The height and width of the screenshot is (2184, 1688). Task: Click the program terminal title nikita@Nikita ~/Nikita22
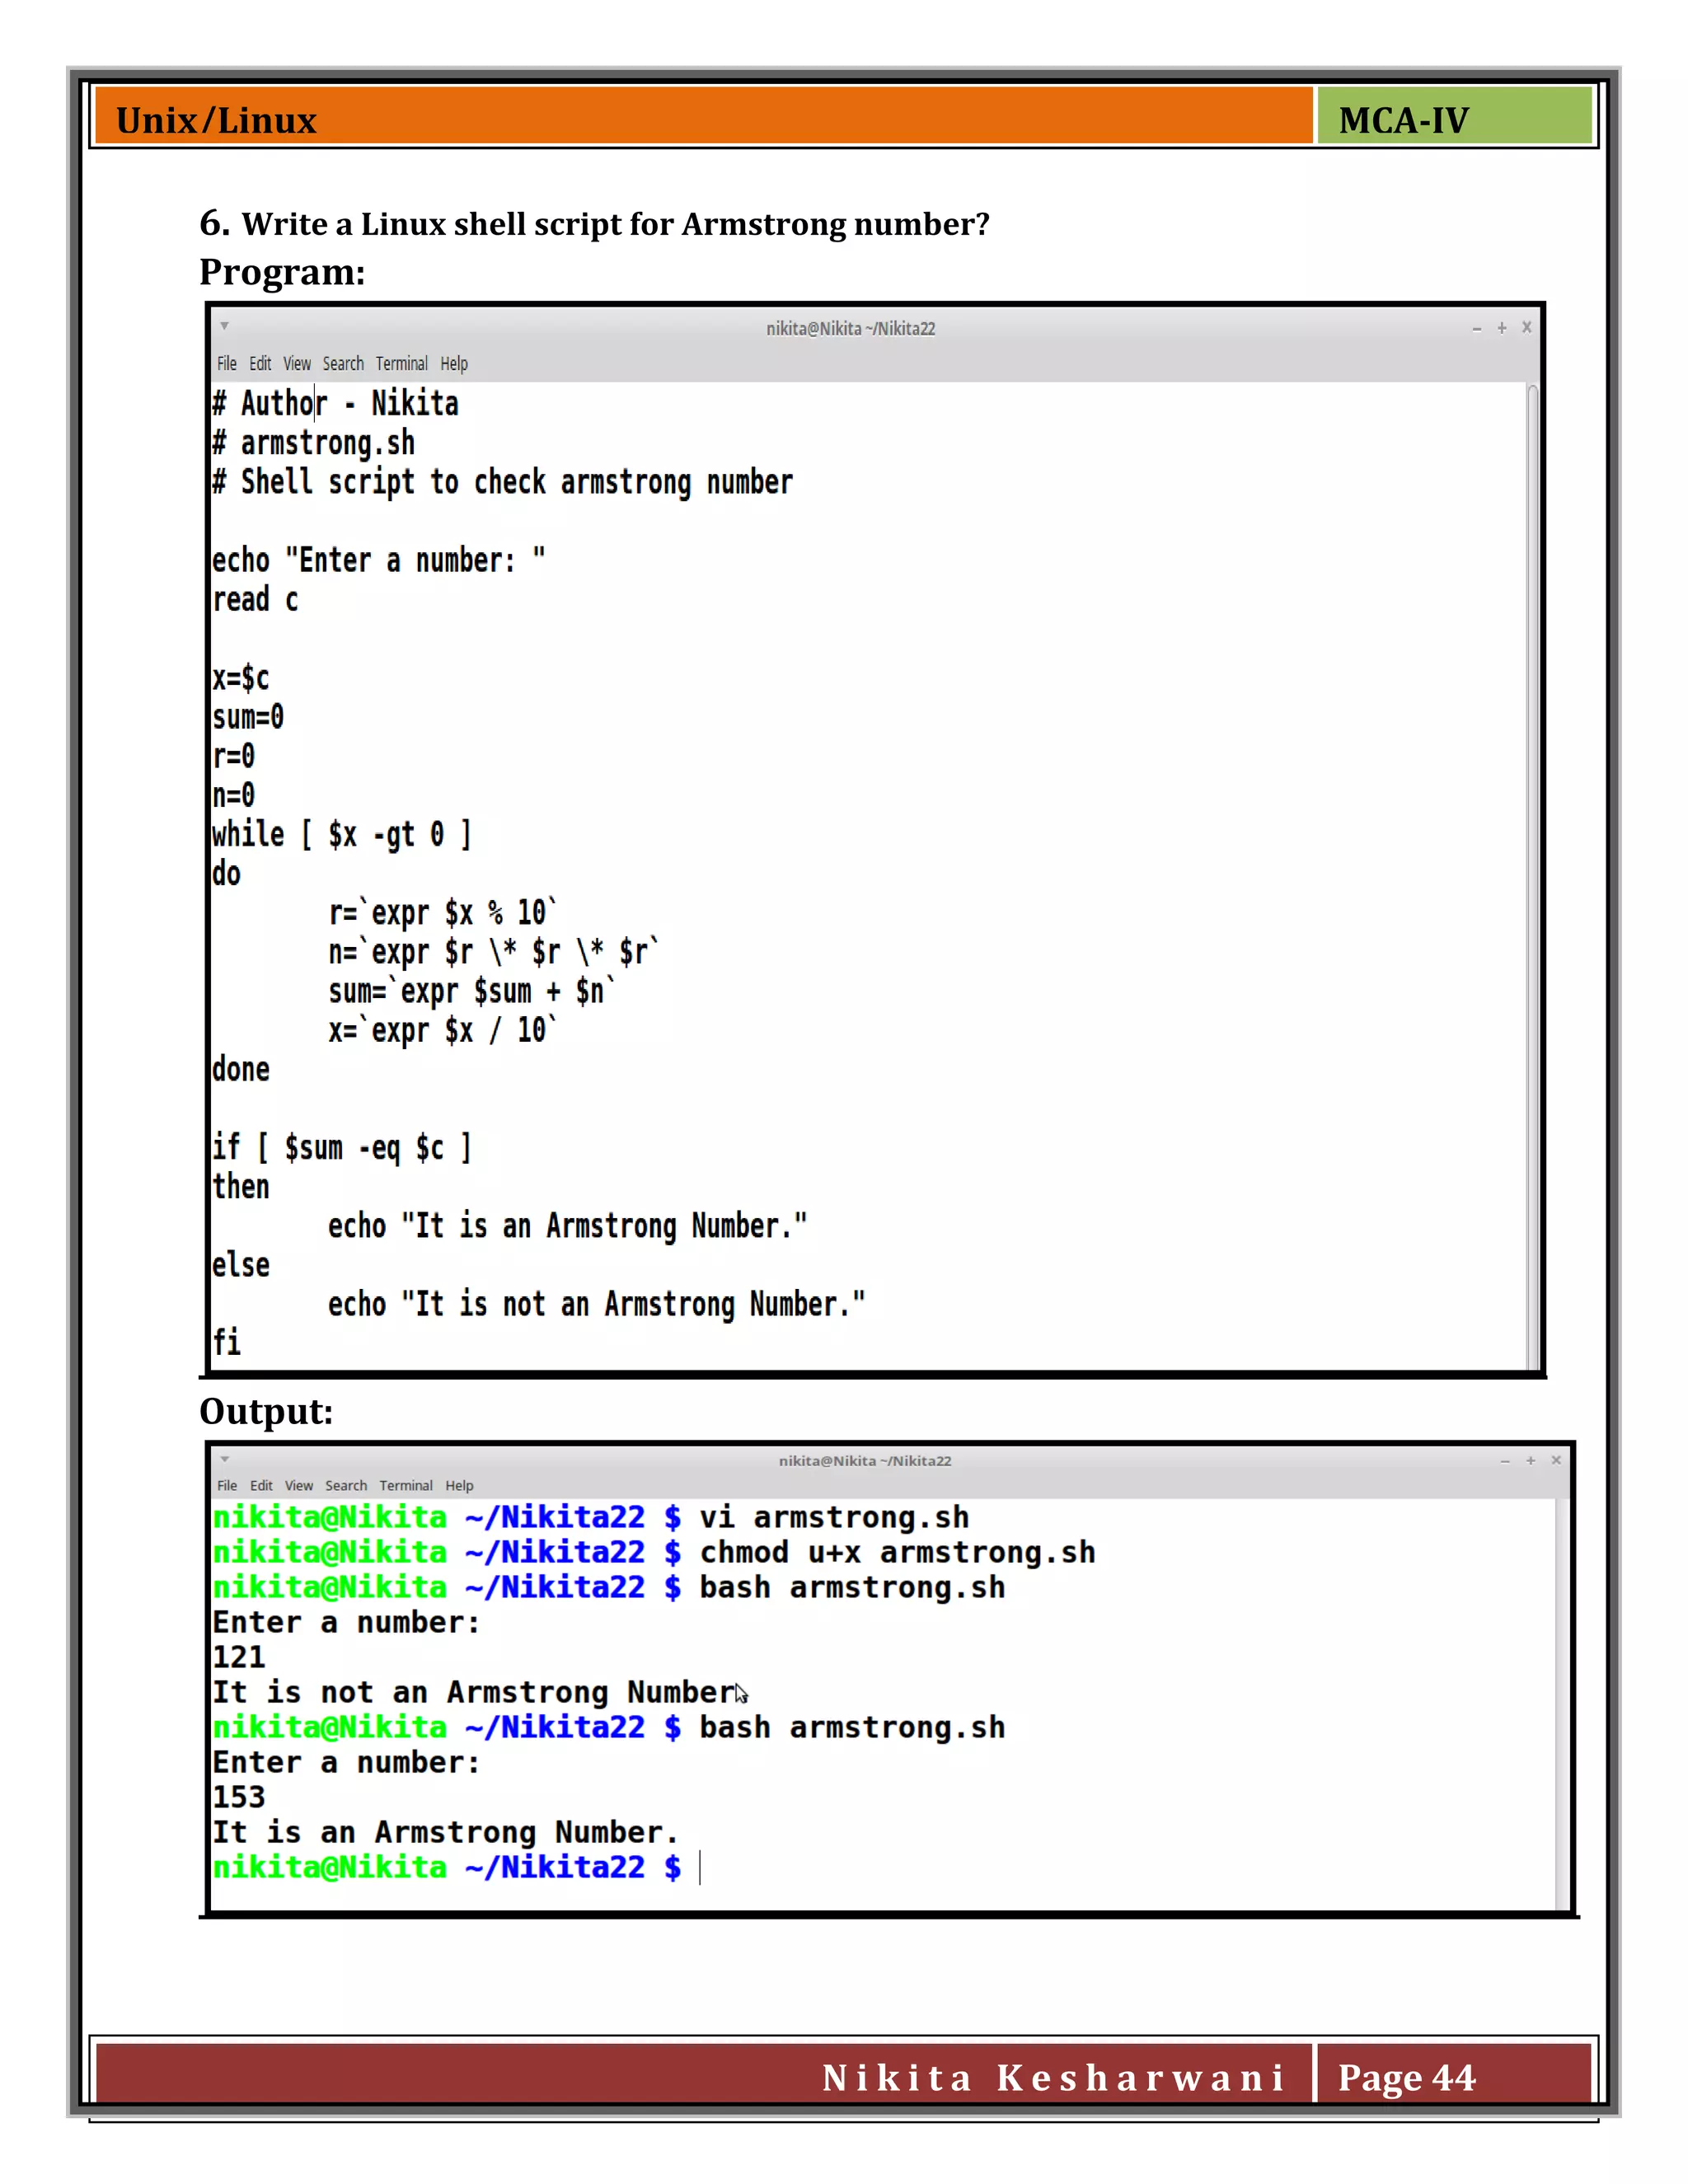click(x=850, y=328)
